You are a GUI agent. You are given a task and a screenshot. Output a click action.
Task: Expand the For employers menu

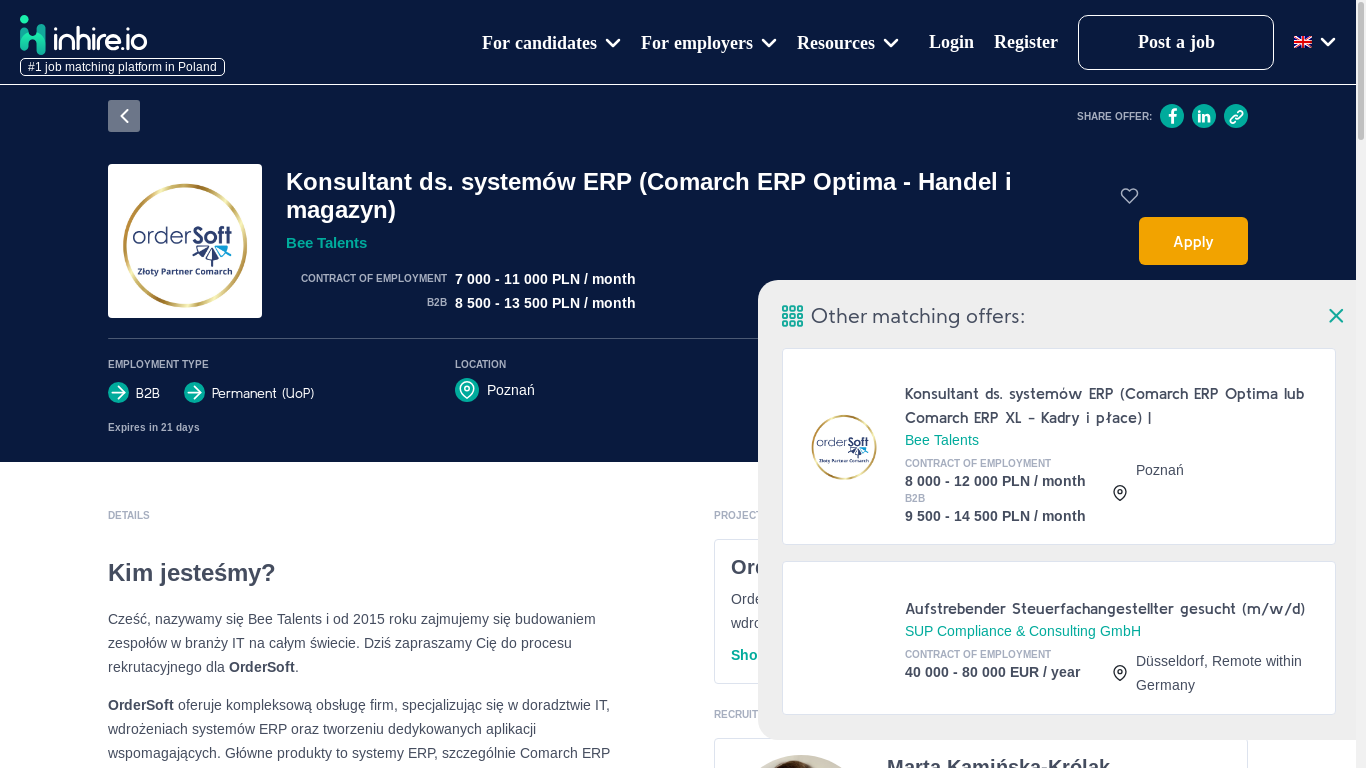[709, 43]
